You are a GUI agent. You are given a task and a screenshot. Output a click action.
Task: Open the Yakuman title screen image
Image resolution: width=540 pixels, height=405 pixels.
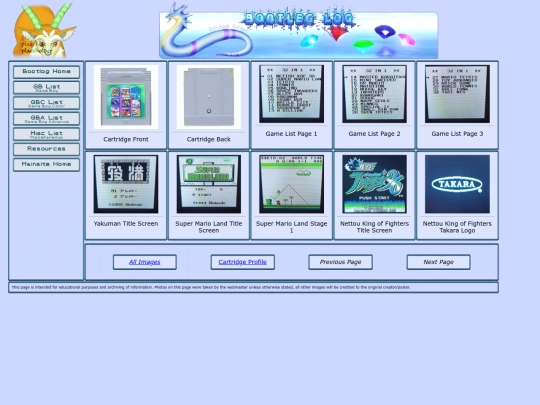126,184
